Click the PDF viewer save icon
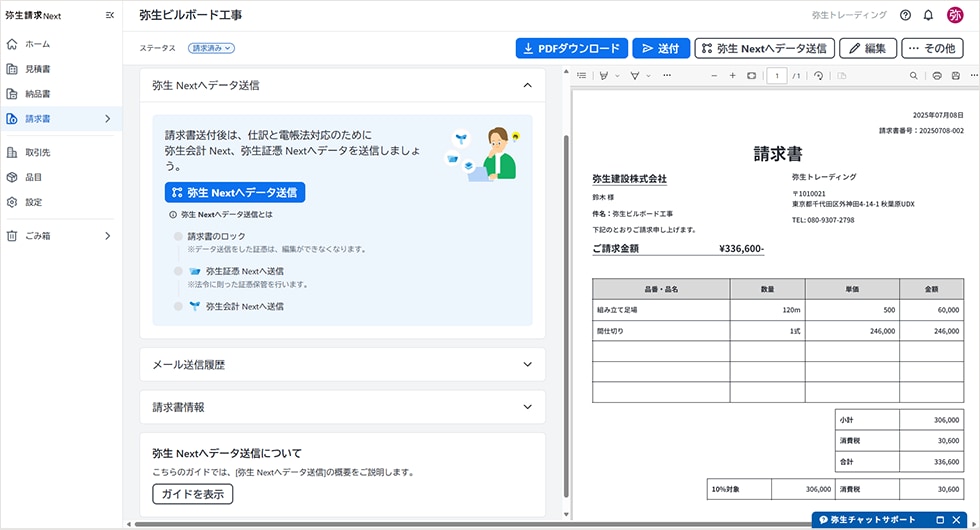The image size is (980, 530). pos(957,76)
